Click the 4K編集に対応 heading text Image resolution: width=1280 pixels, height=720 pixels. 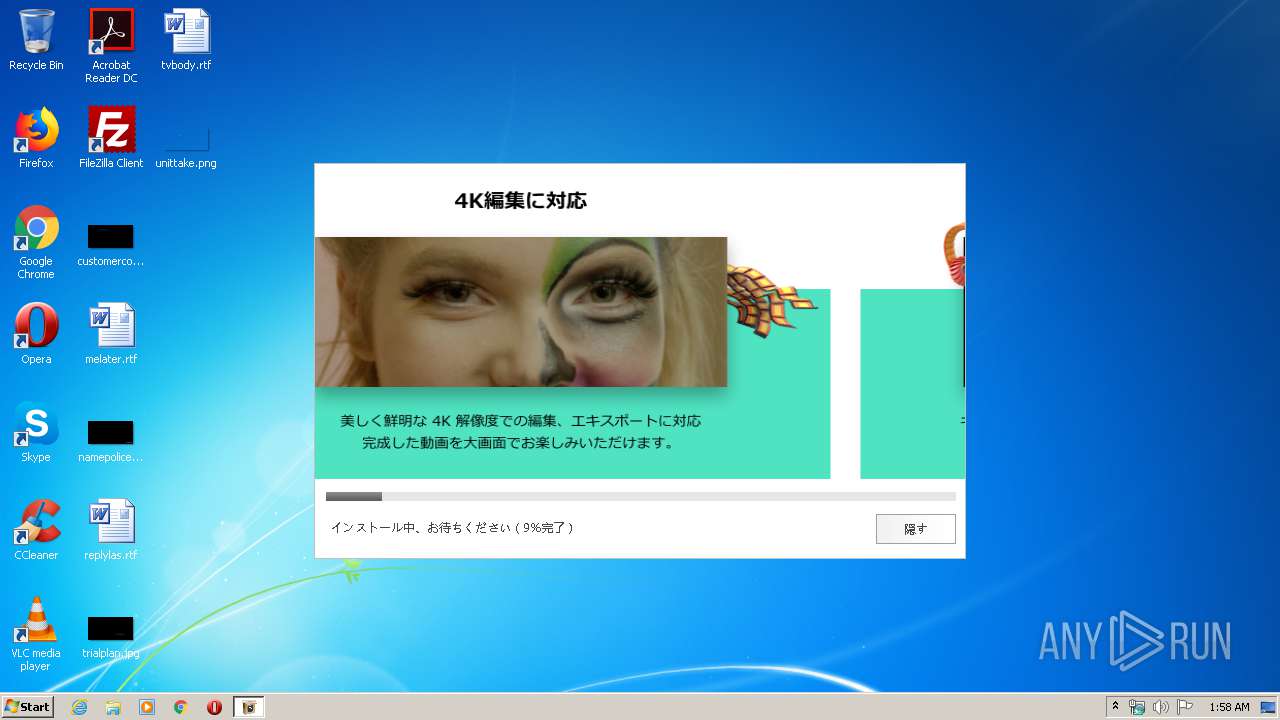pyautogui.click(x=520, y=200)
